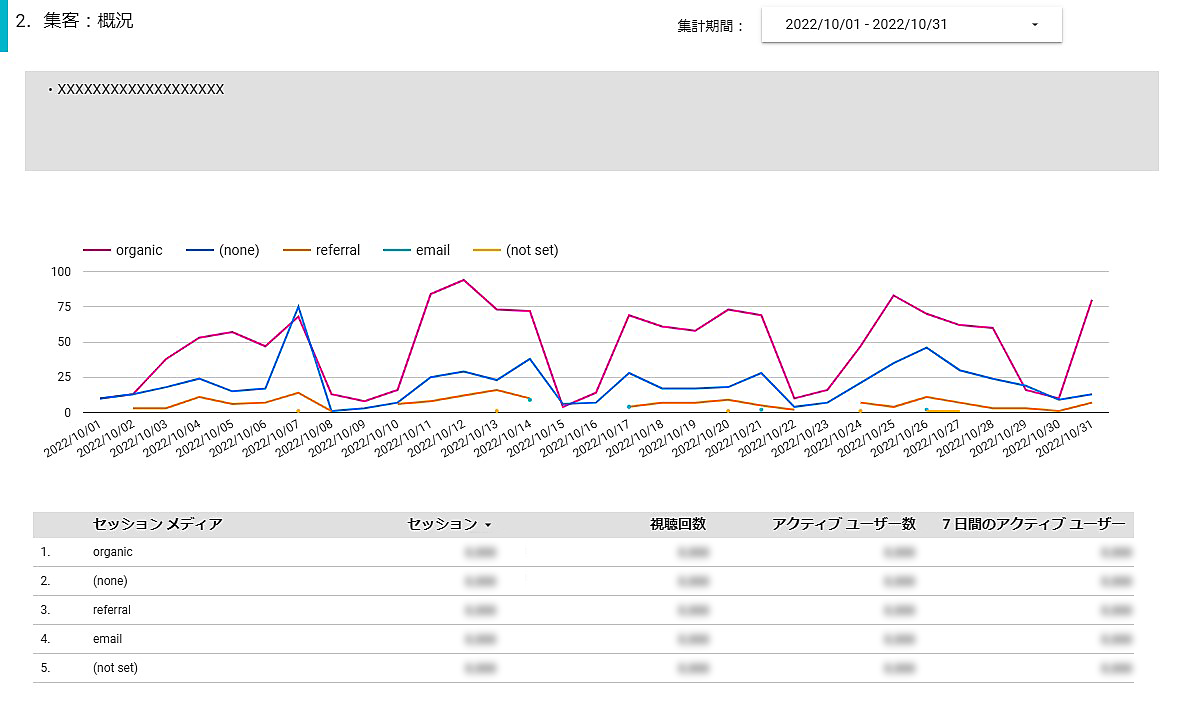The width and height of the screenshot is (1186, 702).
Task: Sort by セッション column header arrow
Action: [488, 525]
